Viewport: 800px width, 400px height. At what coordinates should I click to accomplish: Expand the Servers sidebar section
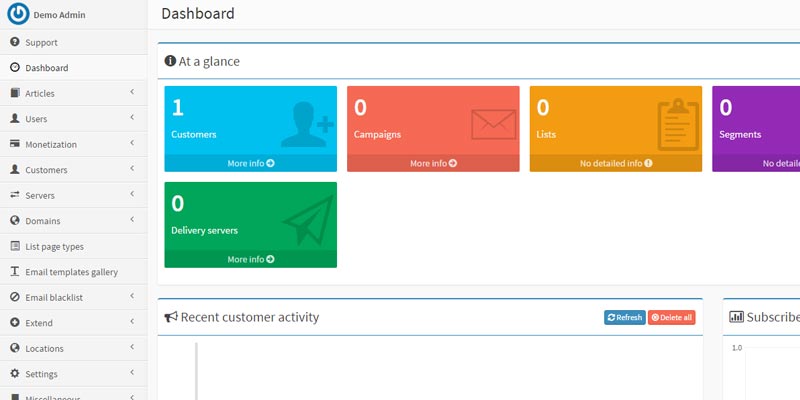pyautogui.click(x=132, y=195)
